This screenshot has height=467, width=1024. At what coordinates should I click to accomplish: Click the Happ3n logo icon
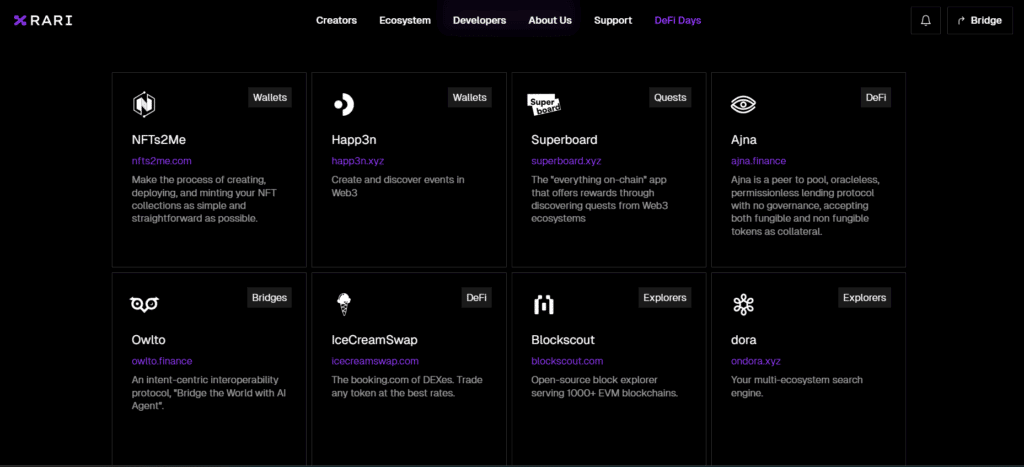344,104
